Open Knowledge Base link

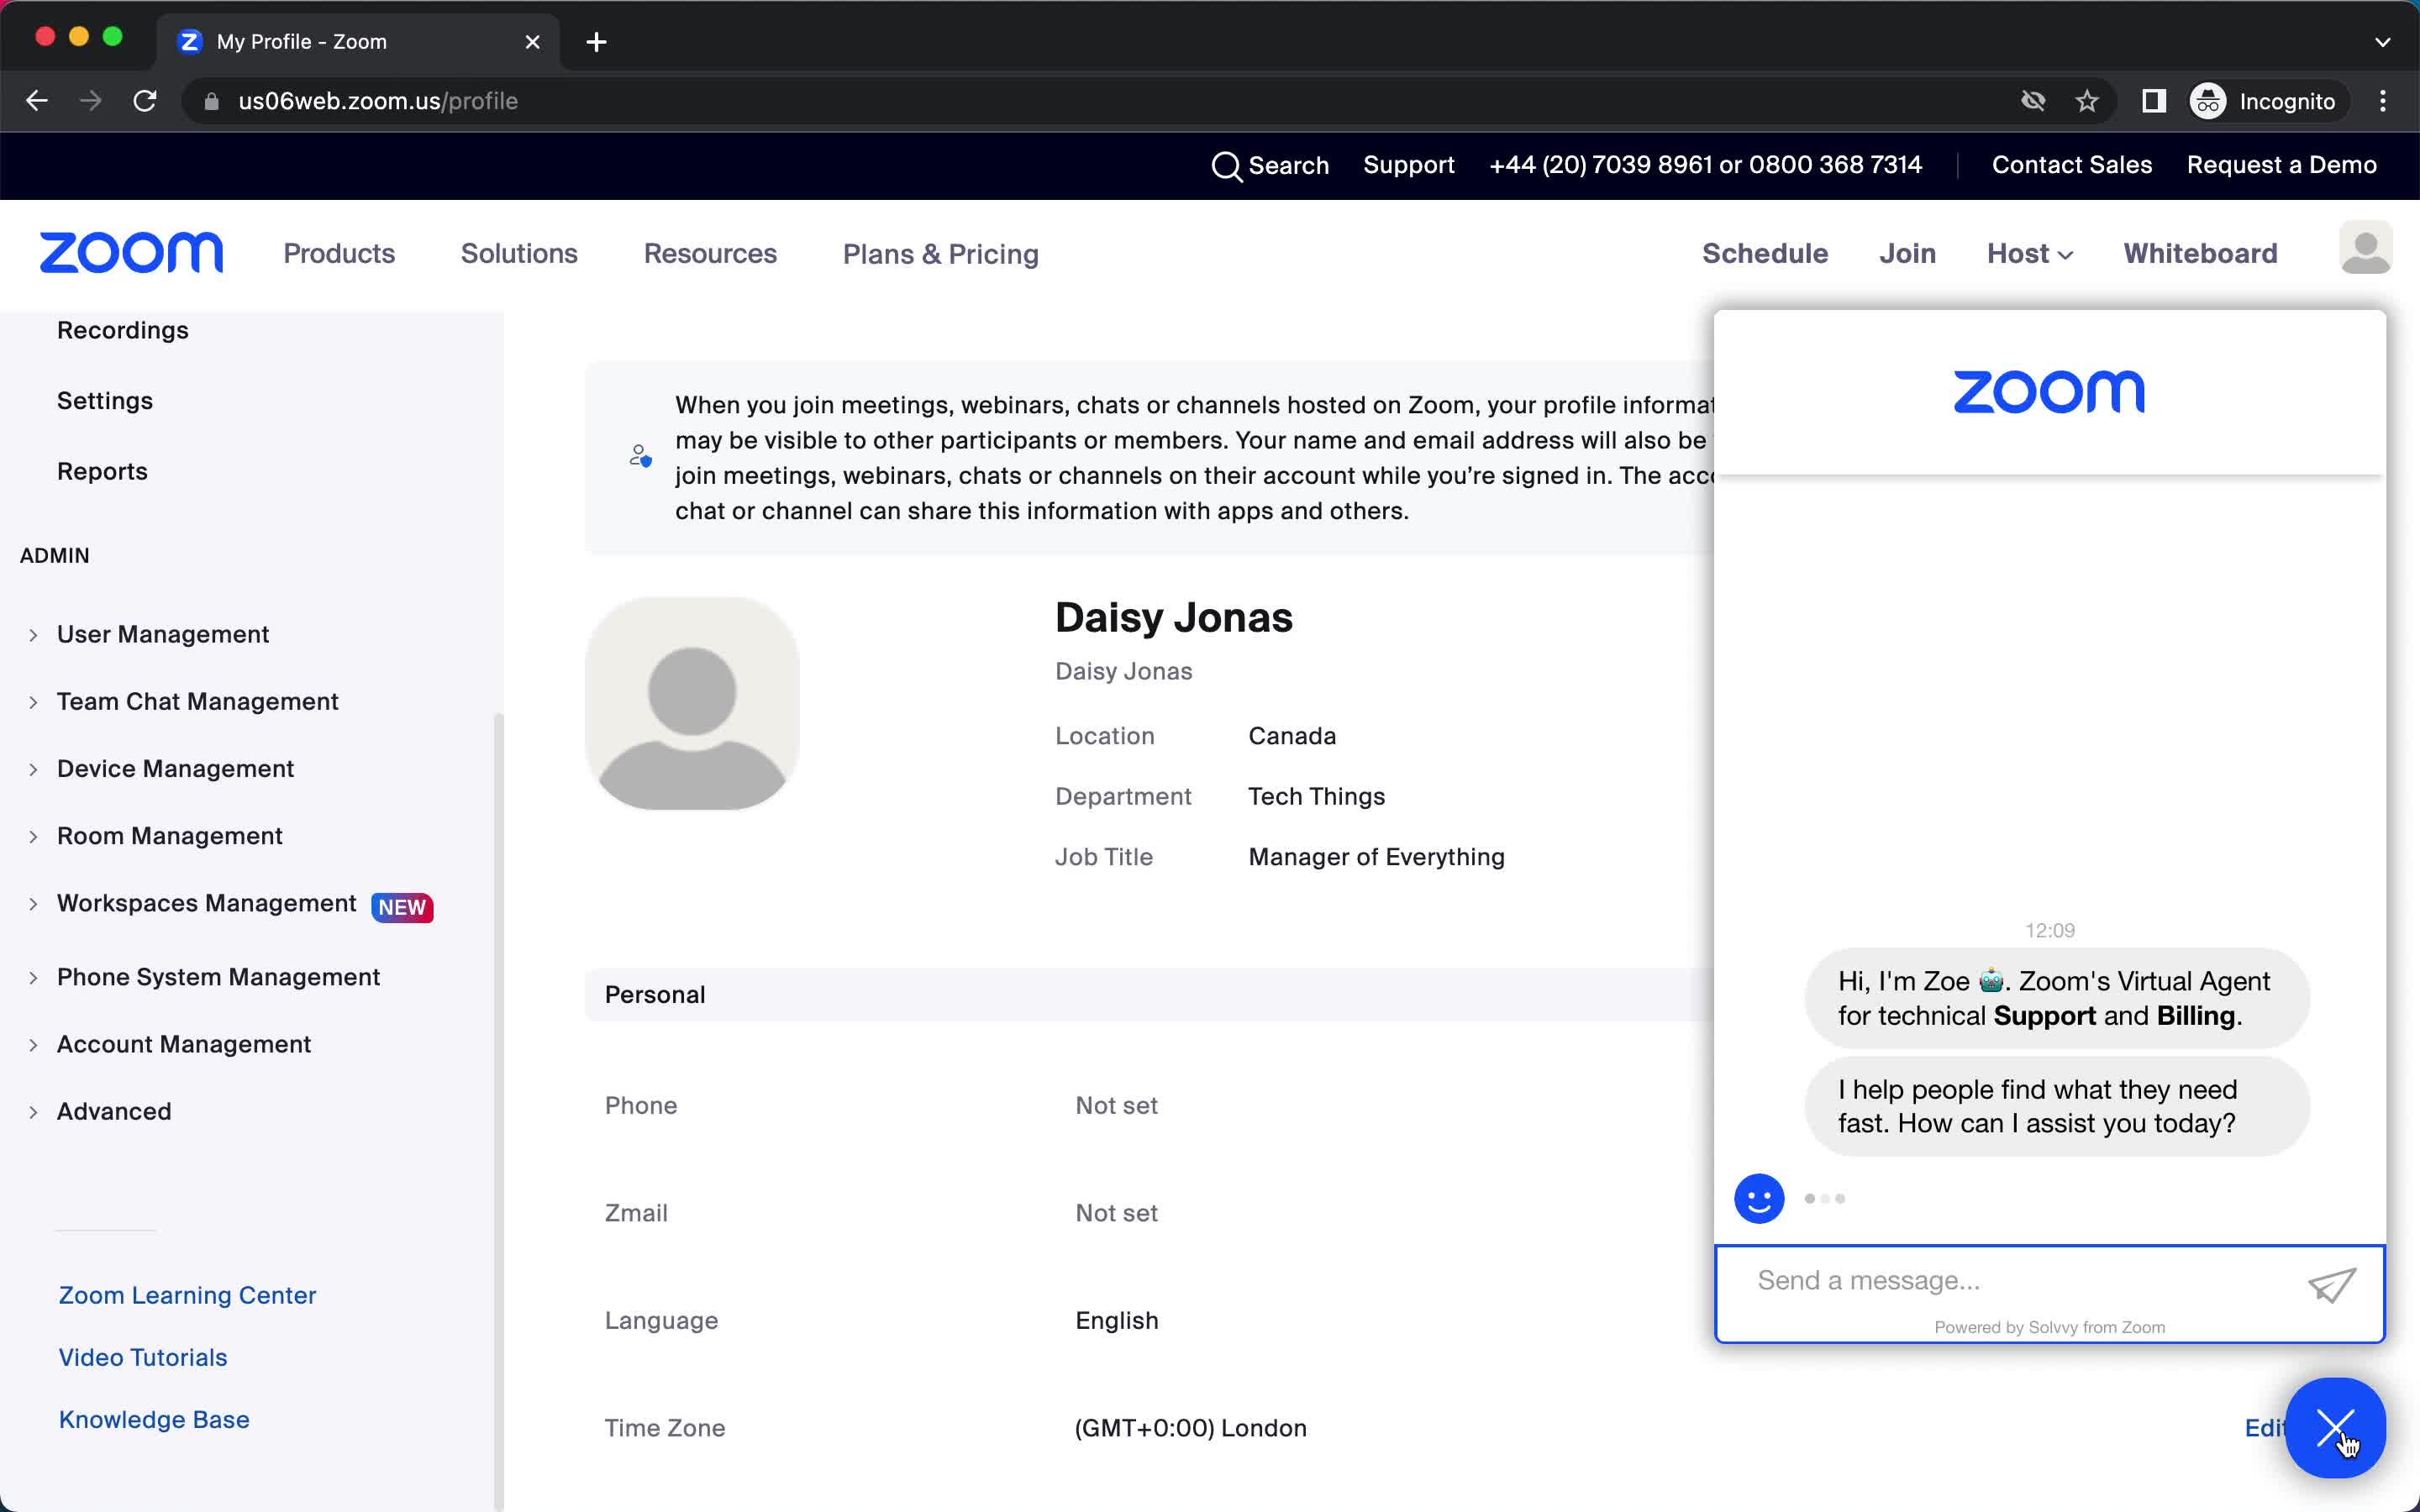[x=154, y=1419]
